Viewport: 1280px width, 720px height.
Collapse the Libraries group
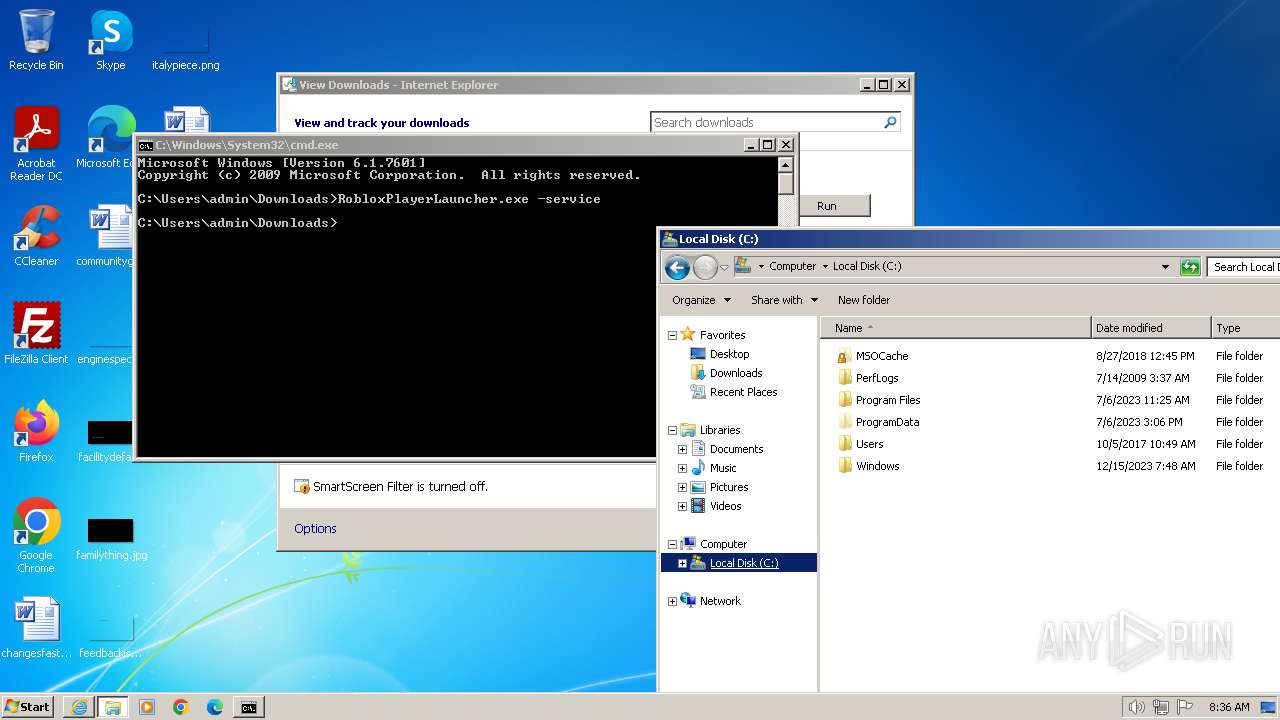click(x=672, y=431)
